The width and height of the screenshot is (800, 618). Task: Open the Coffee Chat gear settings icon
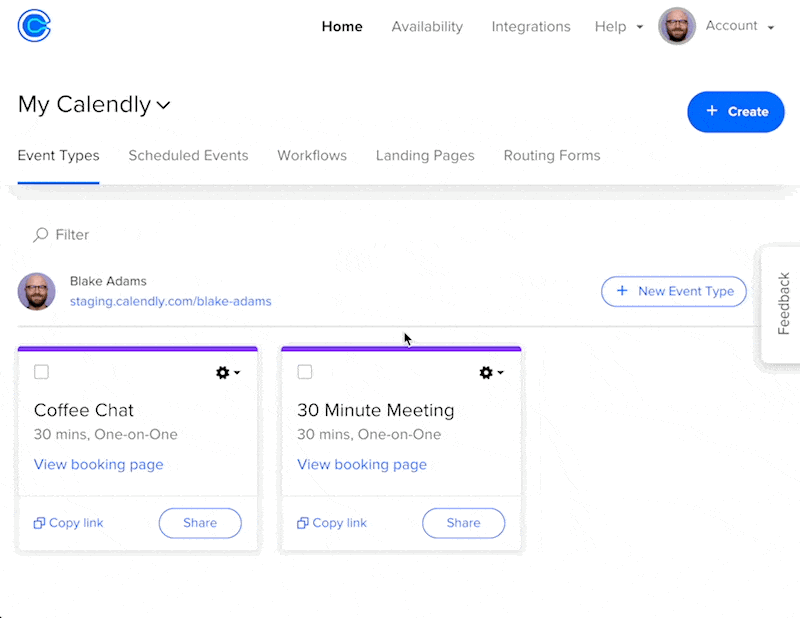[x=222, y=372]
